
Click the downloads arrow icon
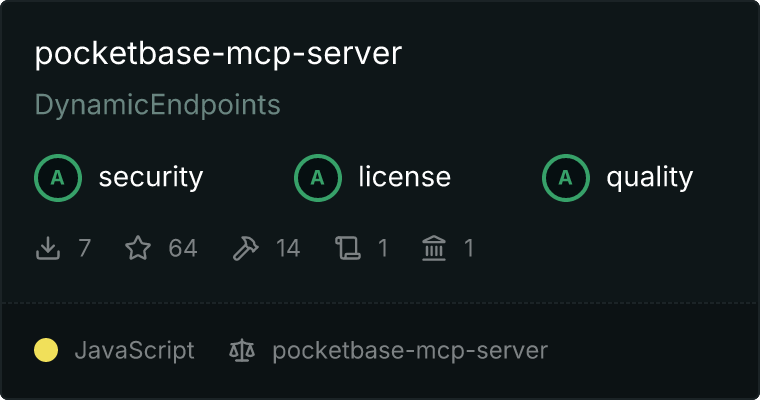48,248
